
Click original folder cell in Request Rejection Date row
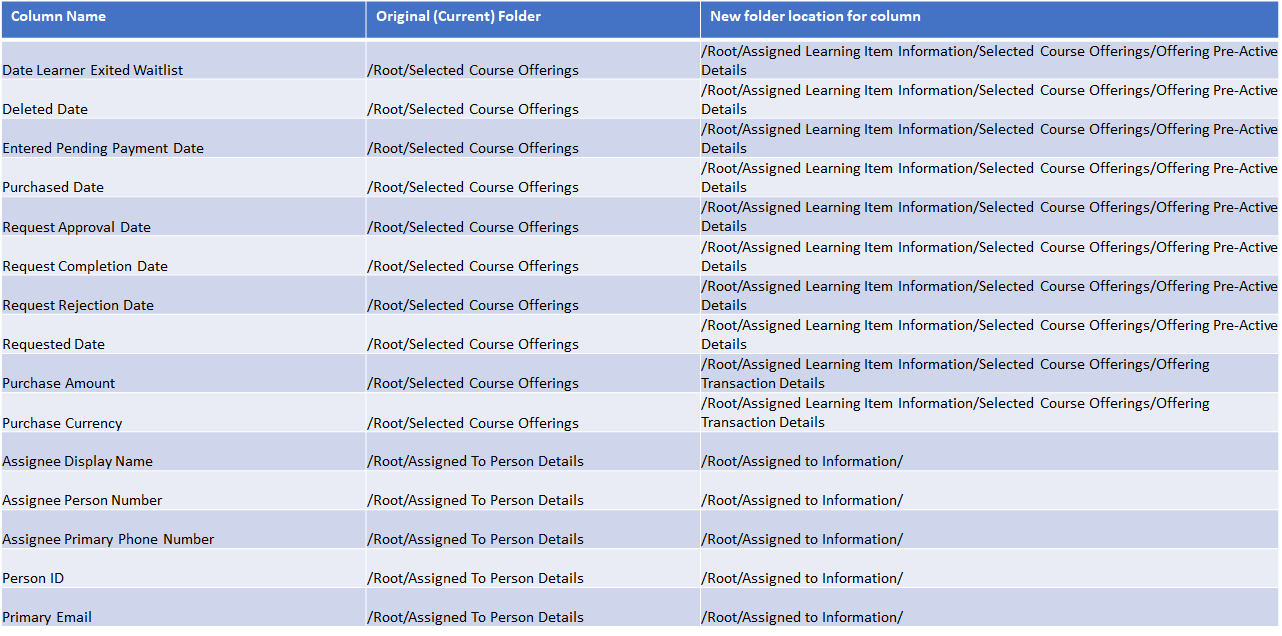click(533, 295)
